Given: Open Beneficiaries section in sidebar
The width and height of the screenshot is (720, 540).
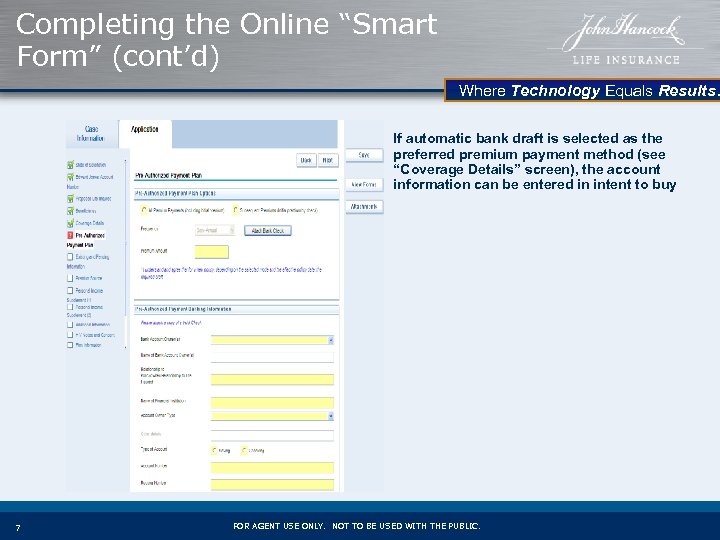Looking at the screenshot, I should pyautogui.click(x=86, y=211).
